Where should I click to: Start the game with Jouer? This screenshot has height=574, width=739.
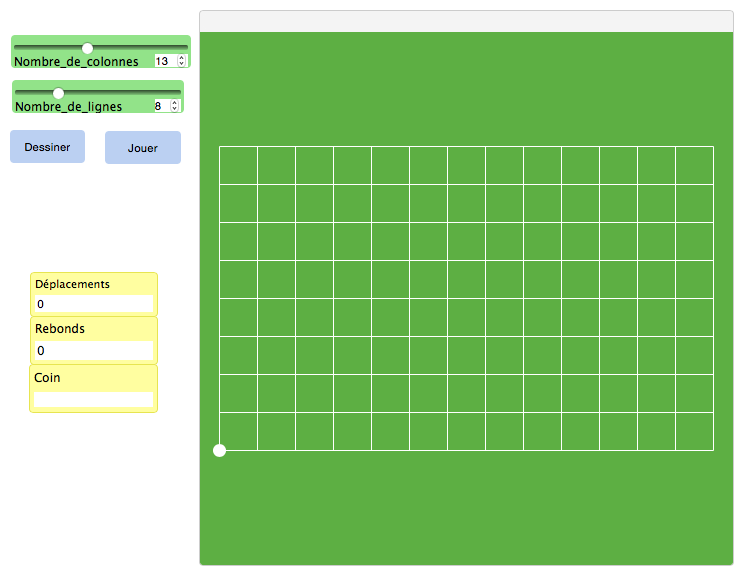tap(143, 148)
